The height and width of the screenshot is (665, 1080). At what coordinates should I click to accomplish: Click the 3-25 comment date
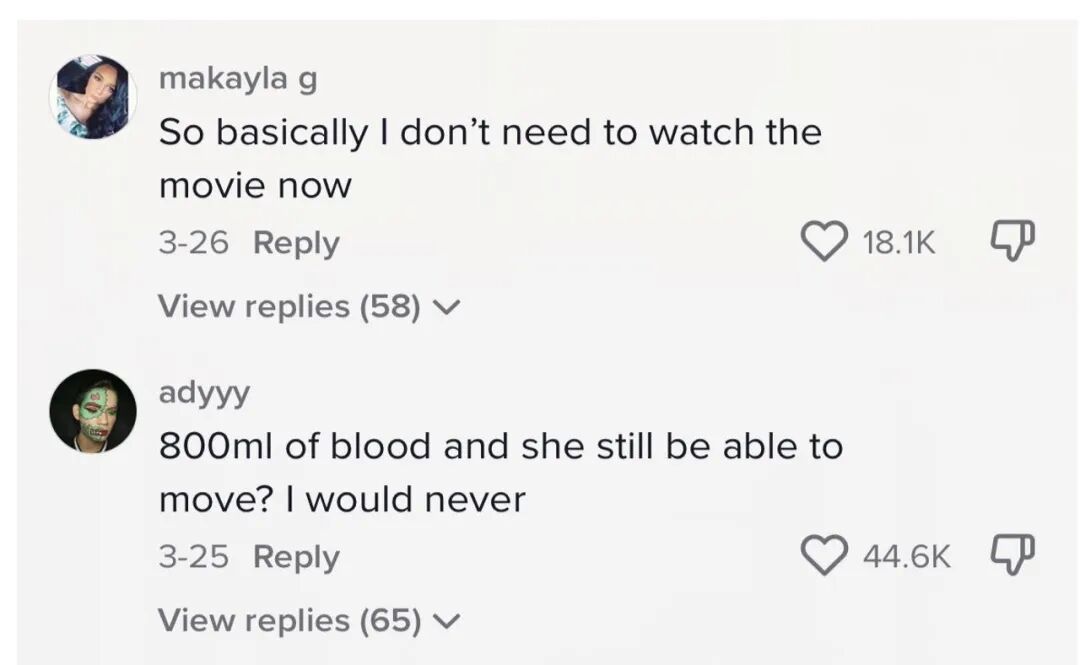click(193, 556)
